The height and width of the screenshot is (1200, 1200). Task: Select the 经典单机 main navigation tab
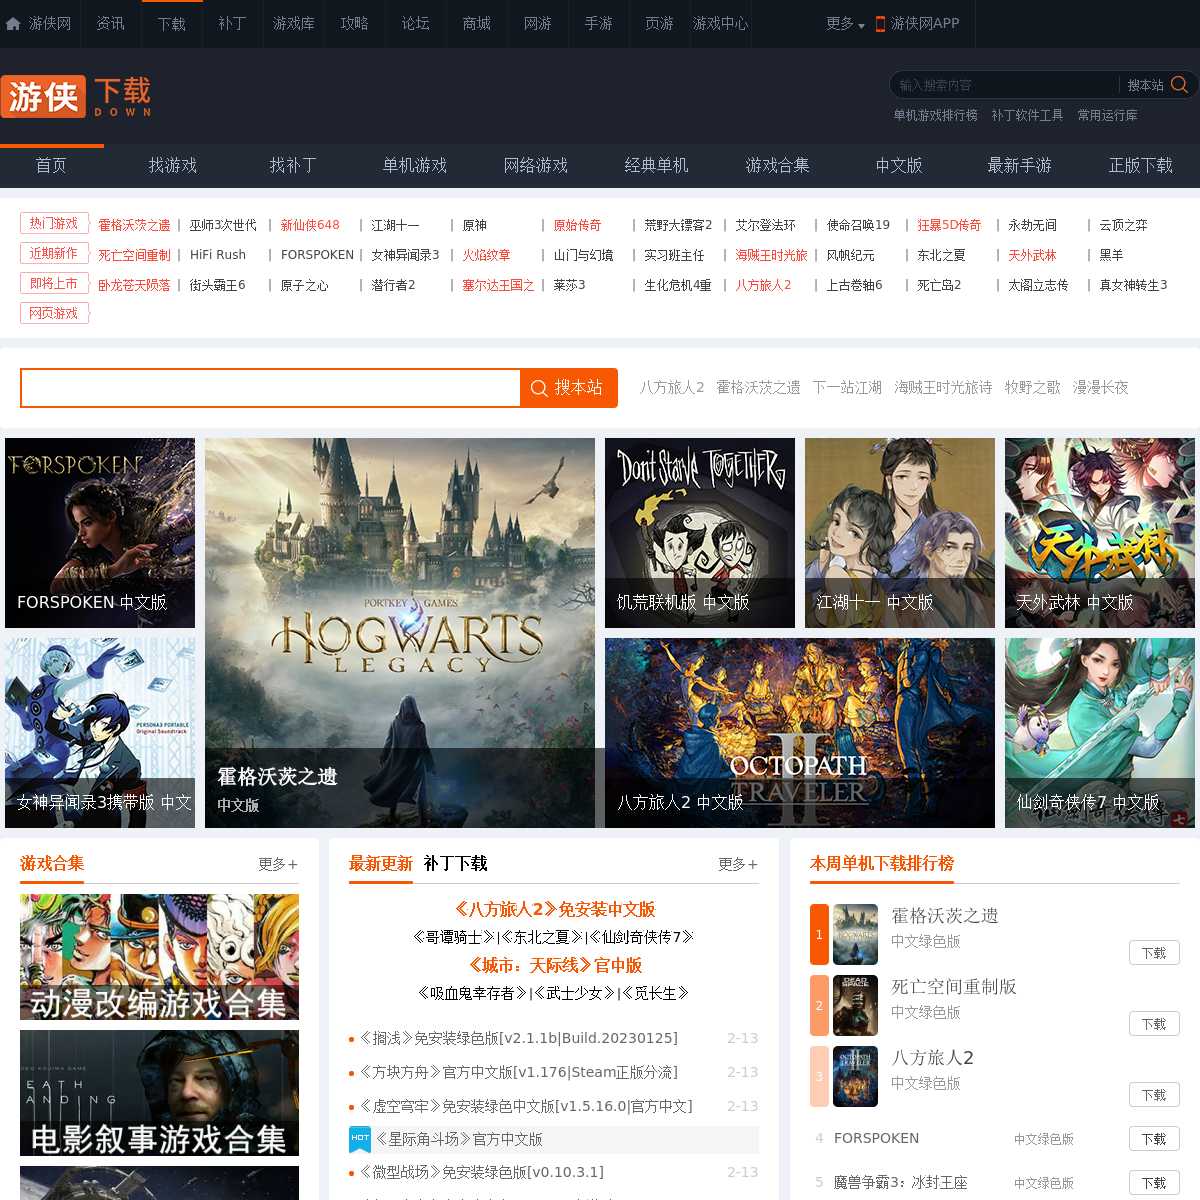(656, 165)
